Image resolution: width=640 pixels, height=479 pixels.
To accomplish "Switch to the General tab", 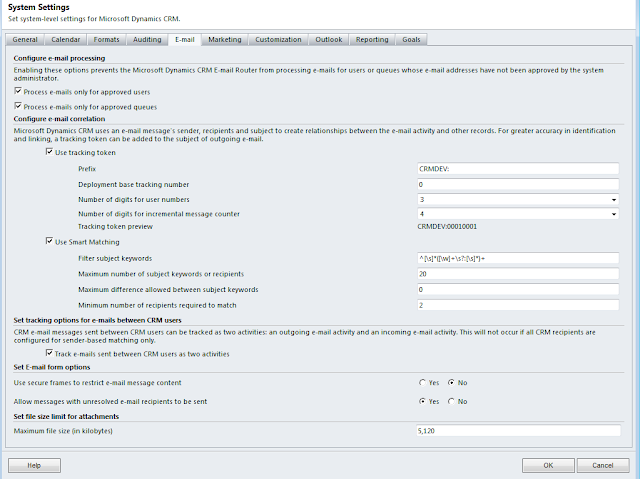I will 26,40.
